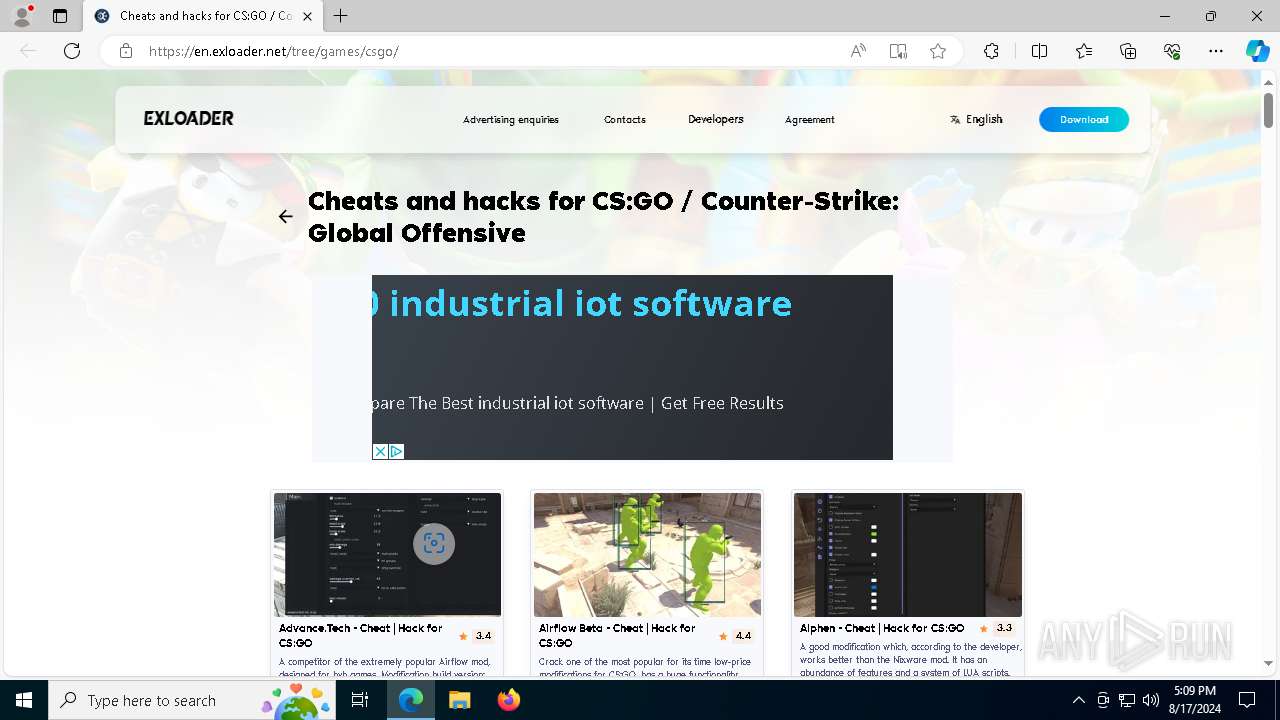This screenshot has height=720, width=1280.
Task: Open the Agreement page
Action: coord(810,119)
